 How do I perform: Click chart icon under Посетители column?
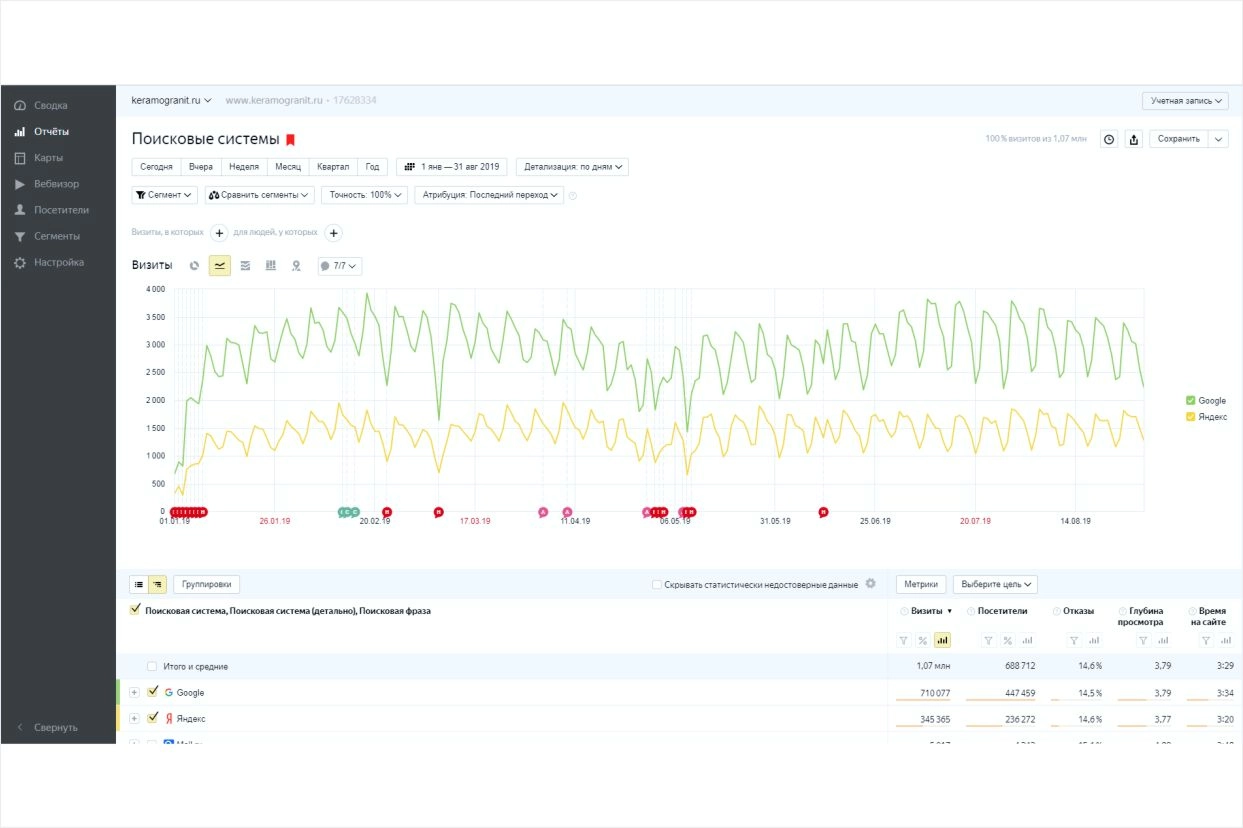click(x=1027, y=640)
